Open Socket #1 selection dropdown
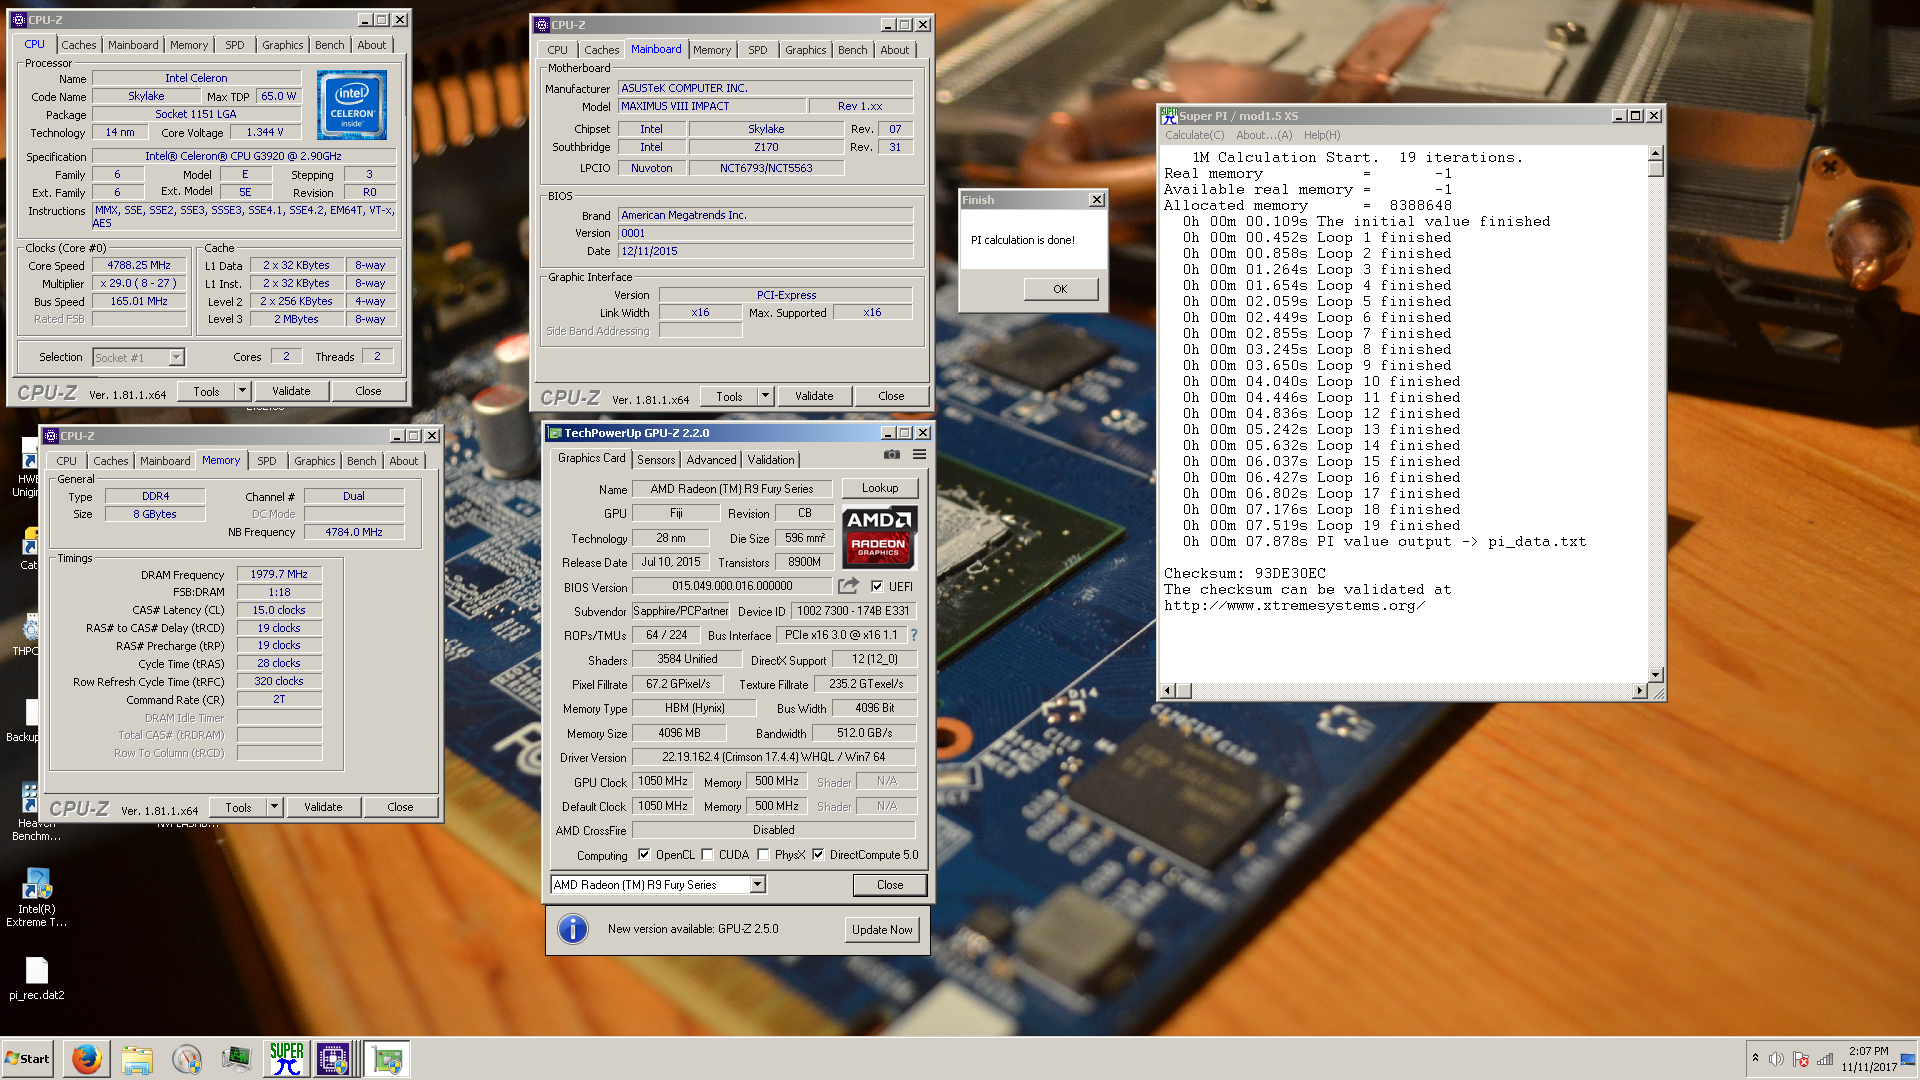This screenshot has width=1920, height=1080. [x=176, y=357]
